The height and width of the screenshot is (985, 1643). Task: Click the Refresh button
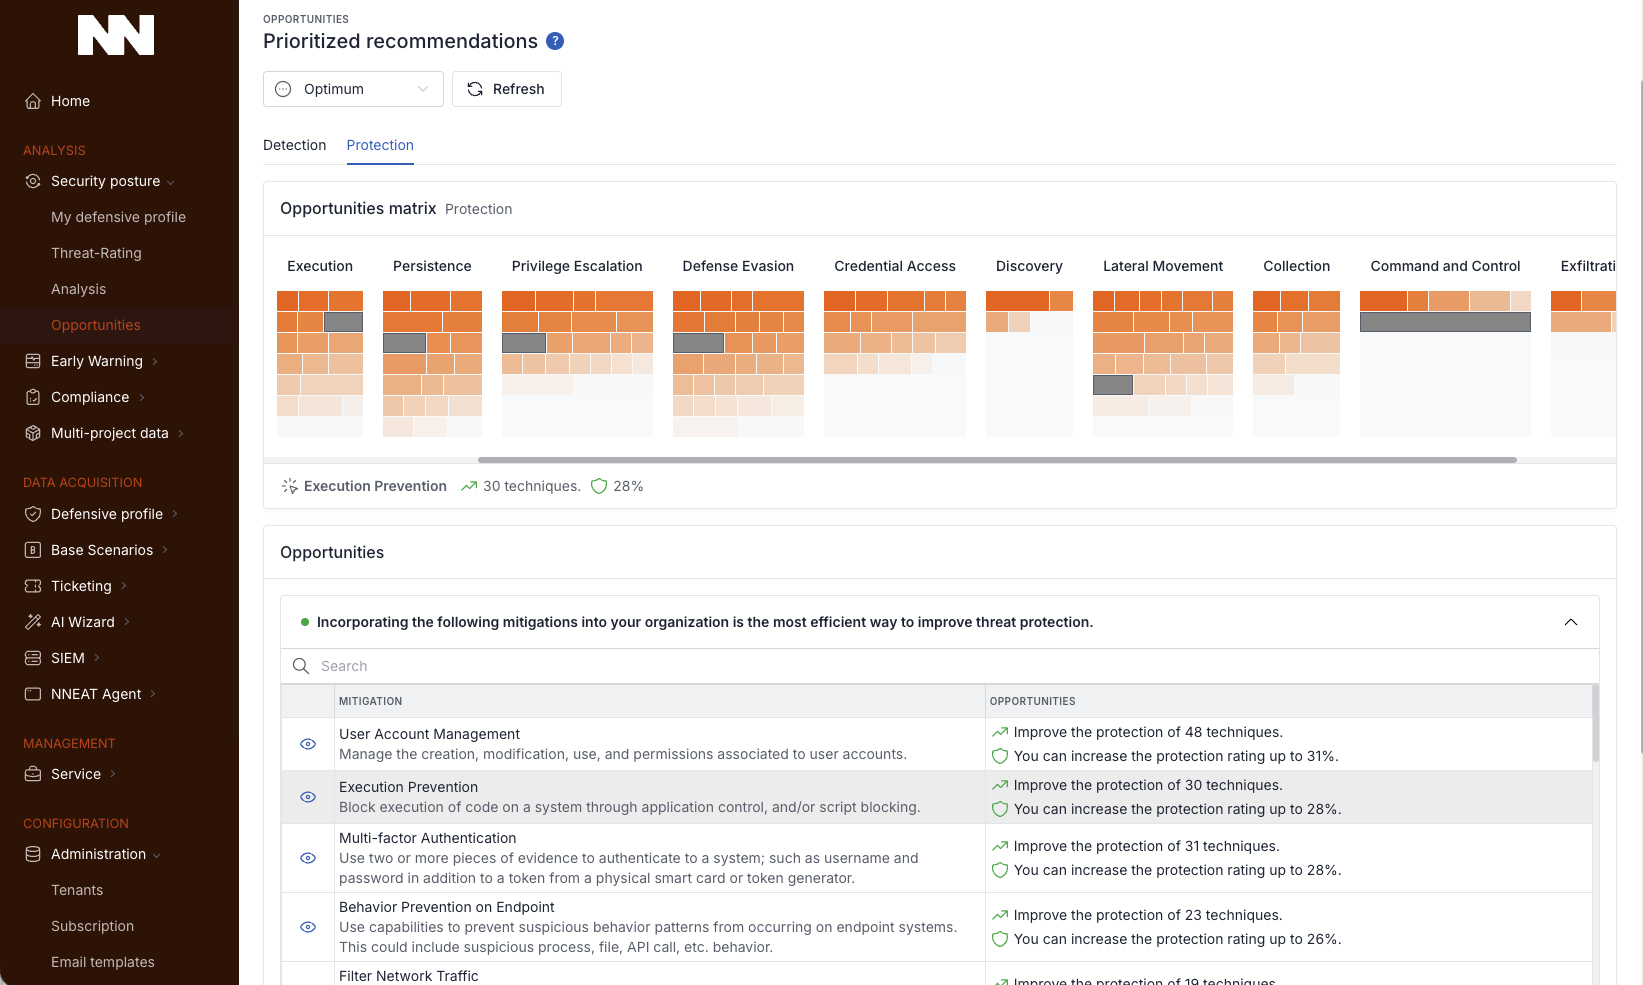click(506, 89)
